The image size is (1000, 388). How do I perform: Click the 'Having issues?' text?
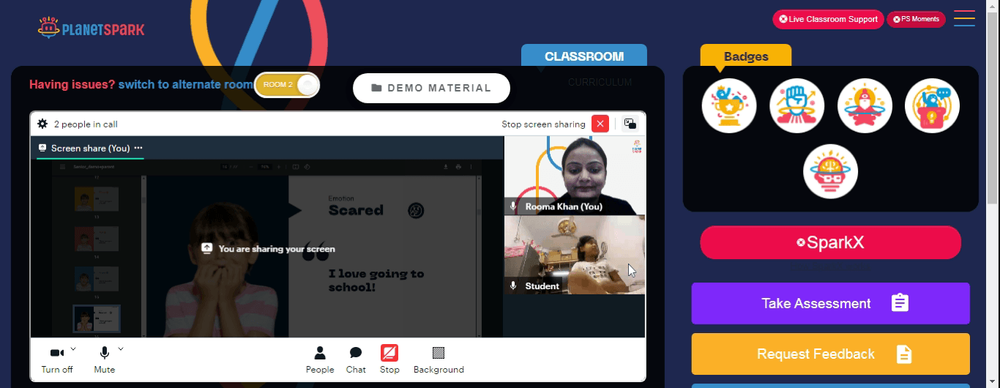click(72, 85)
